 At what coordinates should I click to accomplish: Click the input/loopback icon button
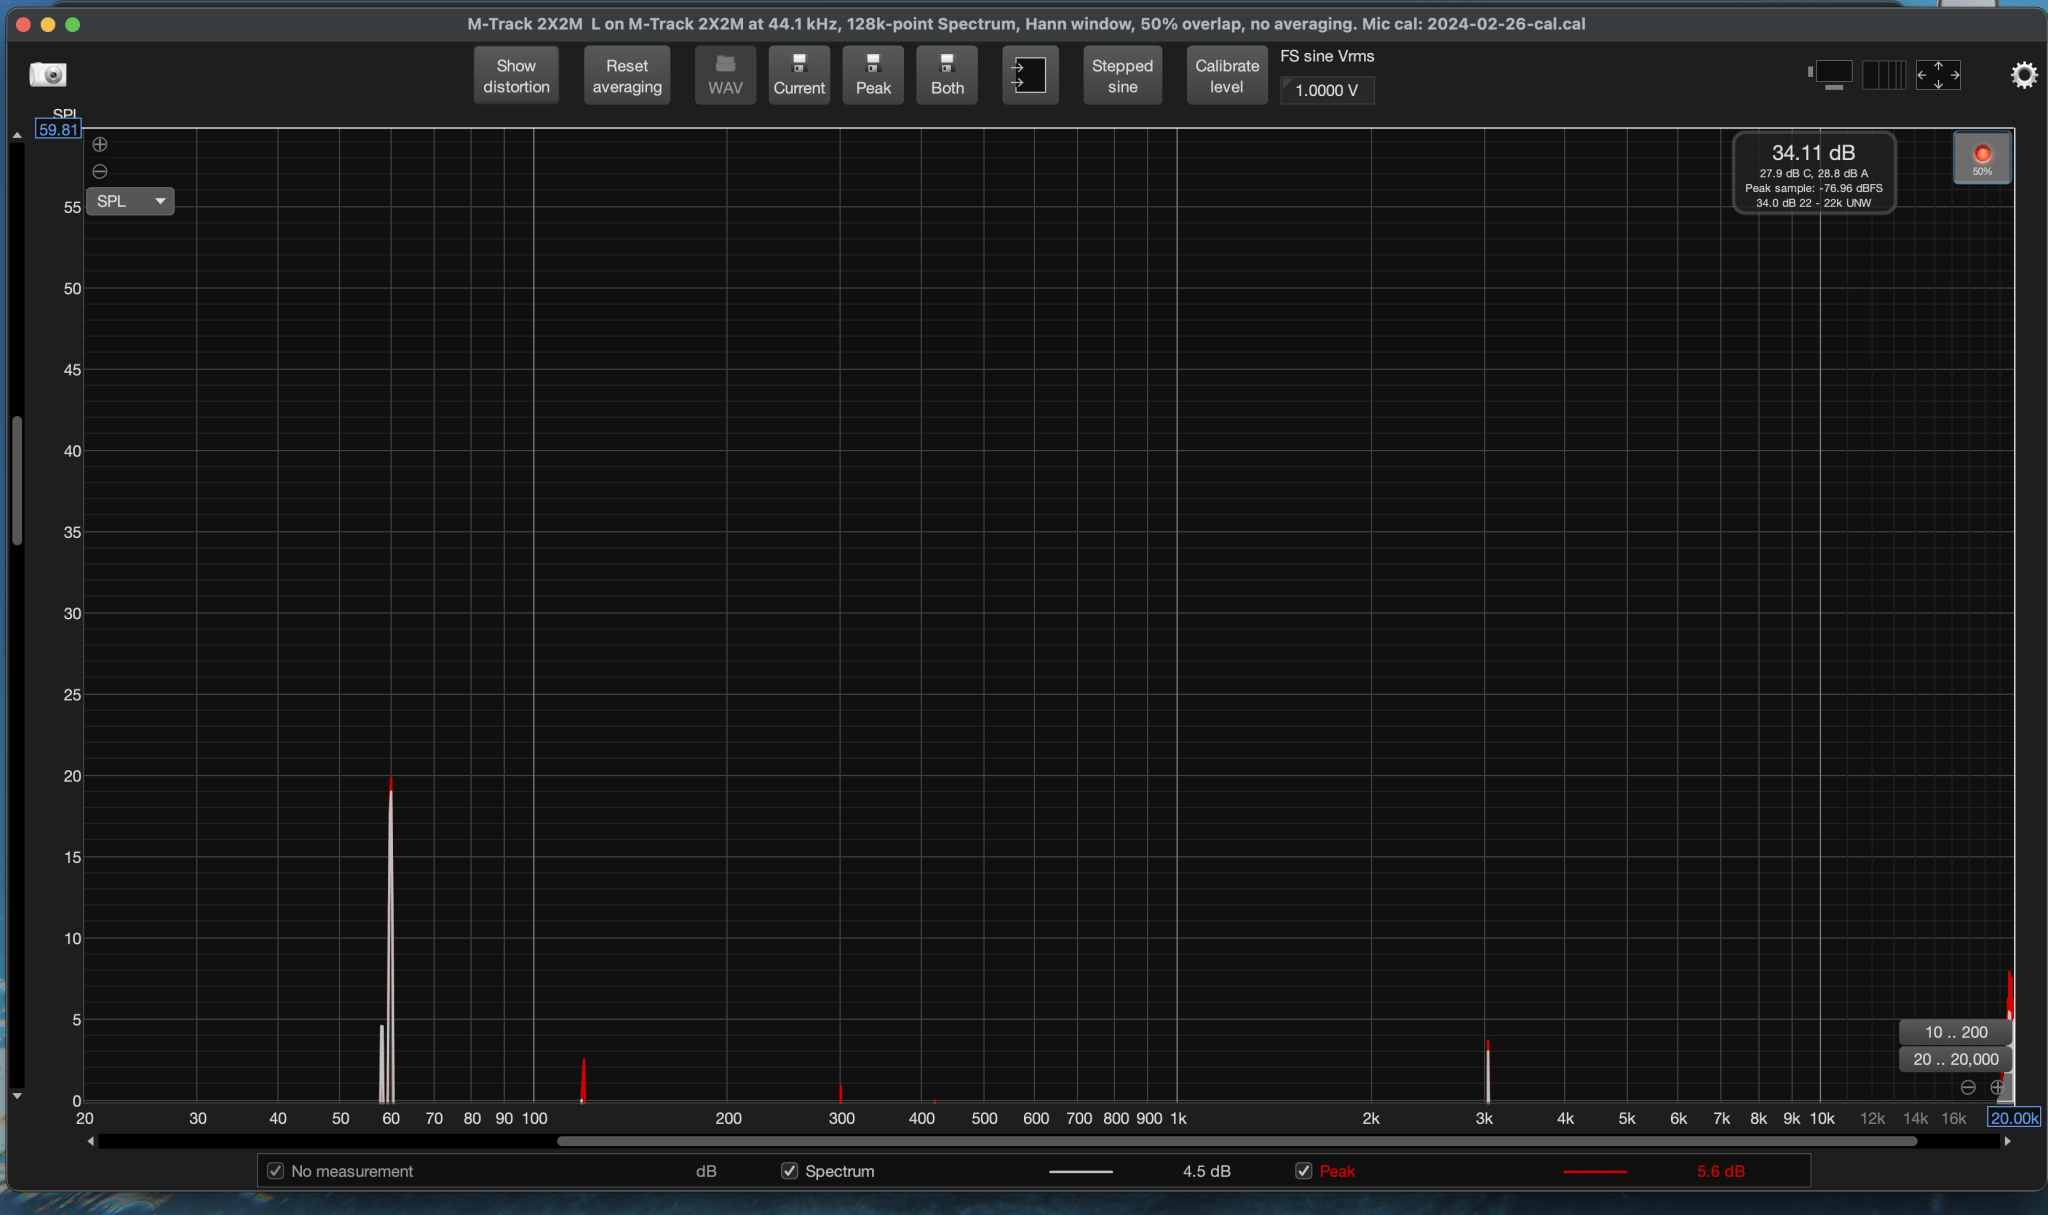[x=1030, y=75]
